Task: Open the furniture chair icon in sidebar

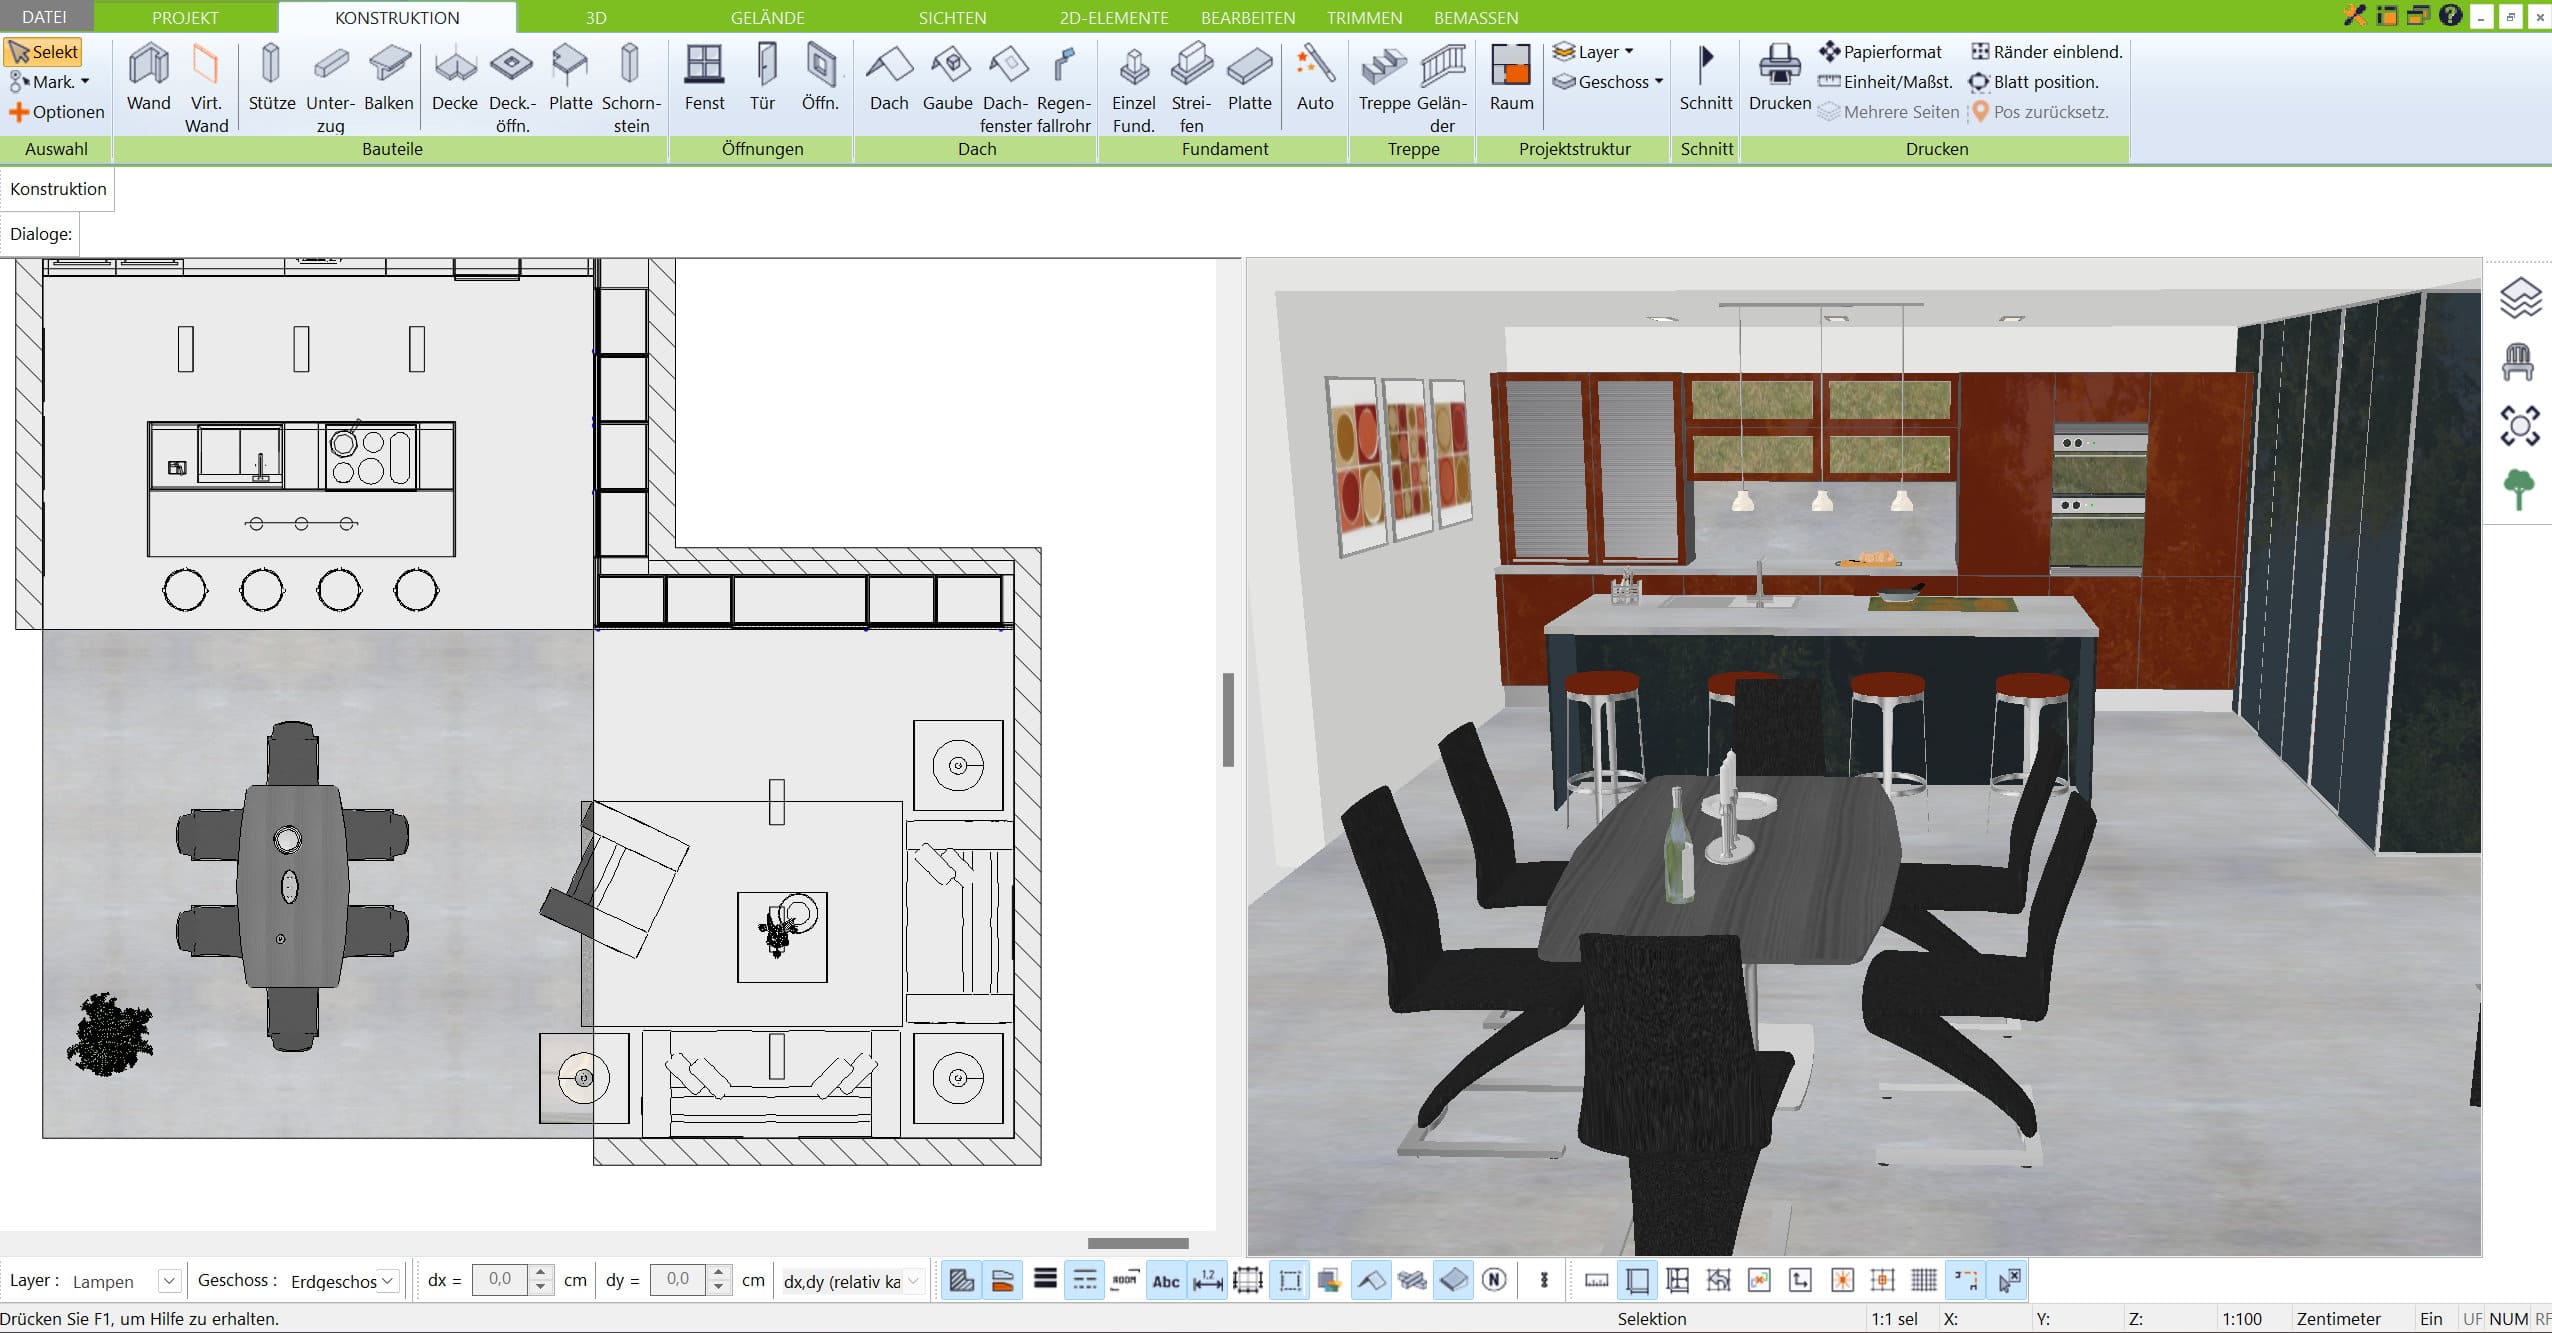Action: click(x=2518, y=362)
